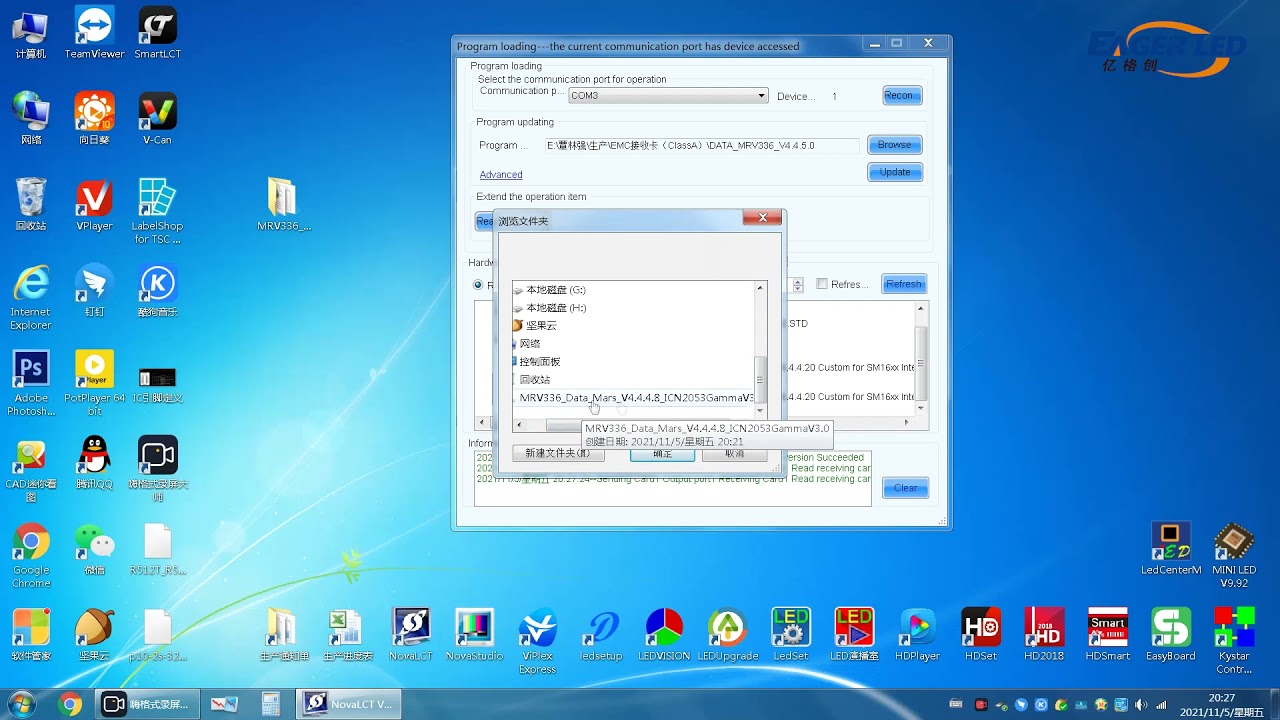Open the COM3 communication port dropdown
The width and height of the screenshot is (1280, 720).
coord(668,96)
